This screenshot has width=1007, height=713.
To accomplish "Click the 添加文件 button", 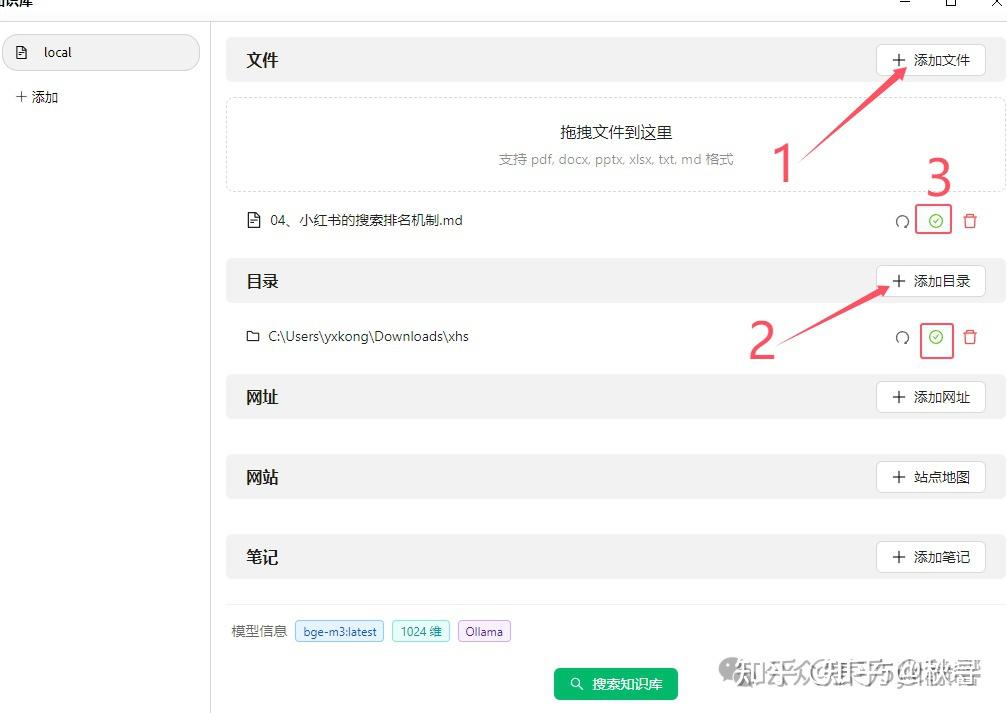I will [x=931, y=60].
